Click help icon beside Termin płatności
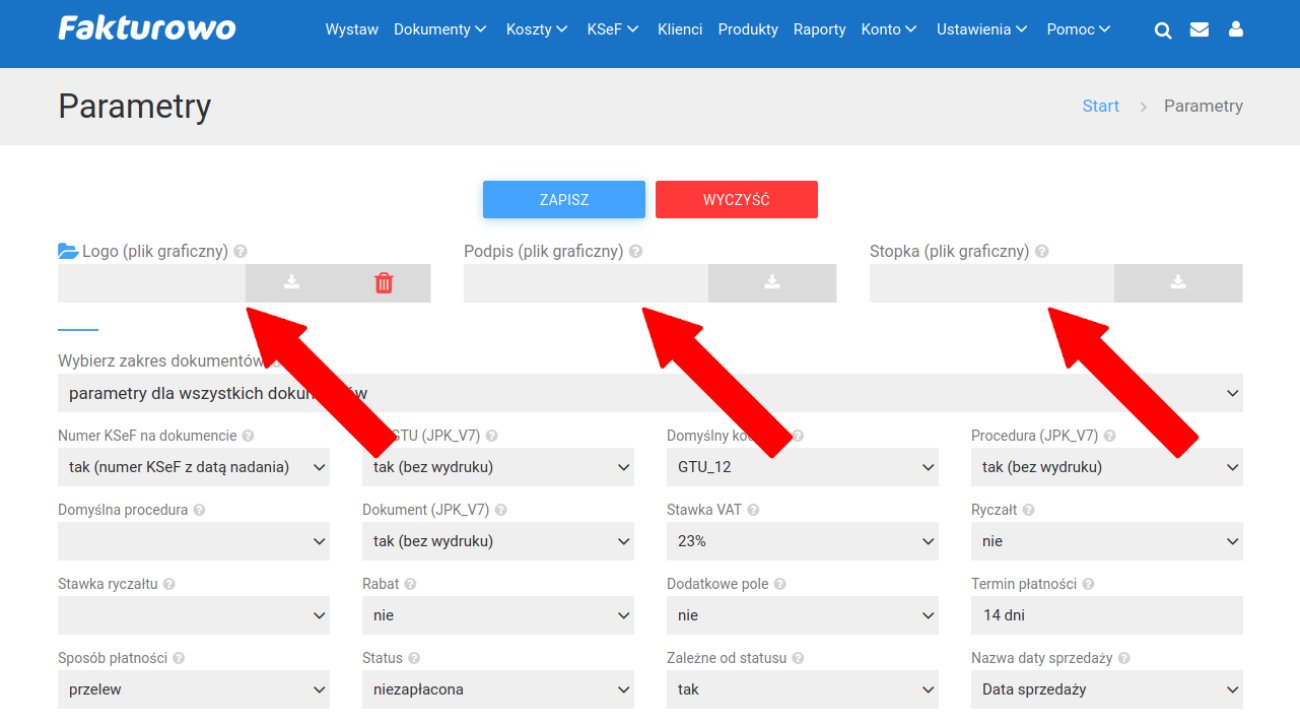Screen dimensions: 1300x725 point(1088,584)
